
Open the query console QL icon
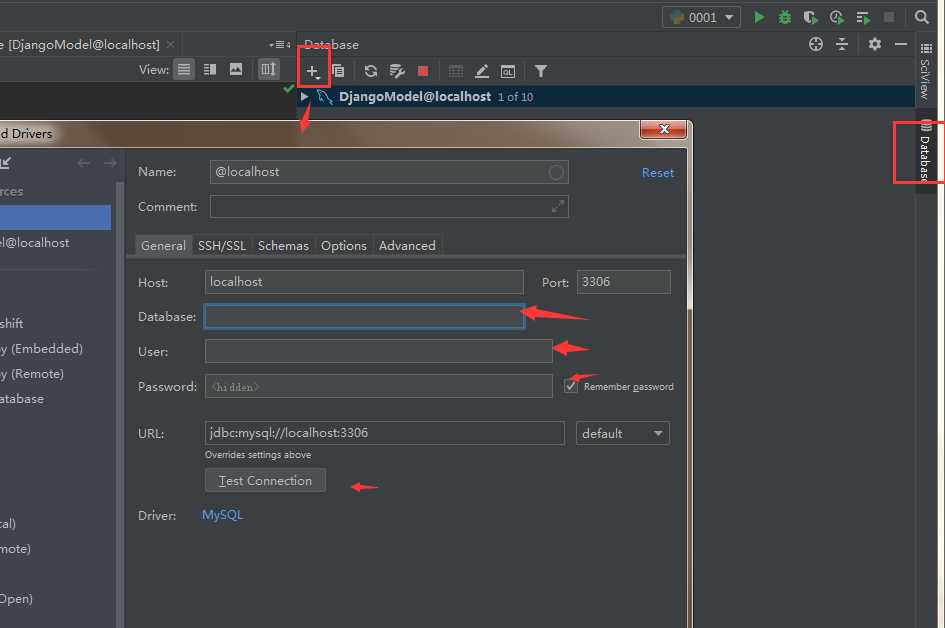coord(508,71)
